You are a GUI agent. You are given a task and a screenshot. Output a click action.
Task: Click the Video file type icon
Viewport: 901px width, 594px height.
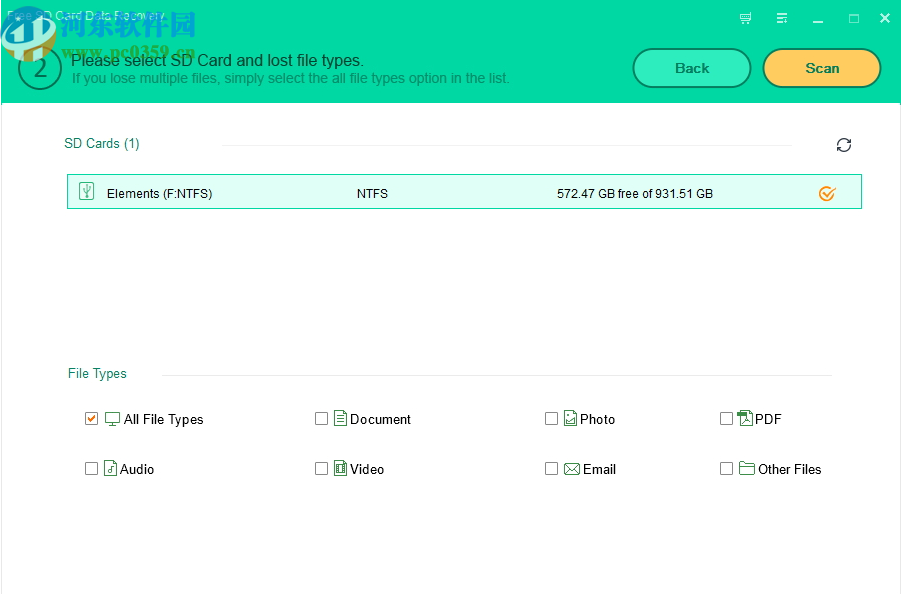pos(340,468)
